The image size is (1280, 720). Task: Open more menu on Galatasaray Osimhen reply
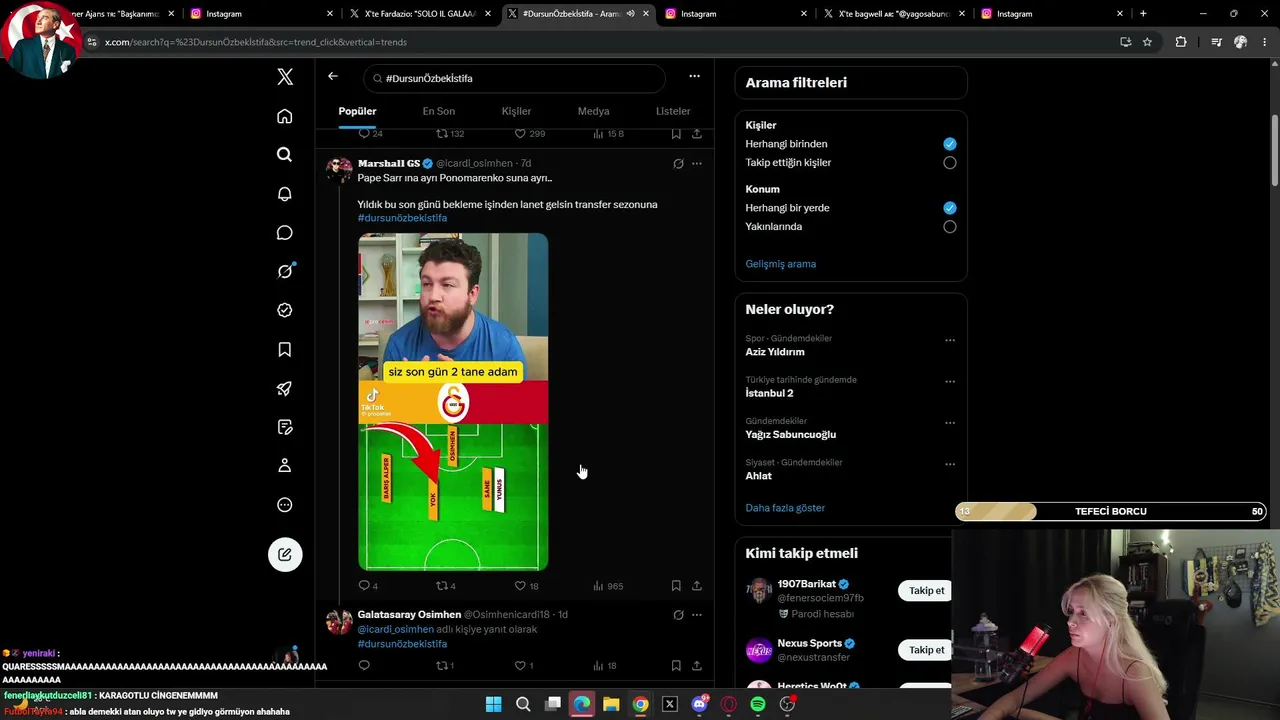(x=697, y=614)
